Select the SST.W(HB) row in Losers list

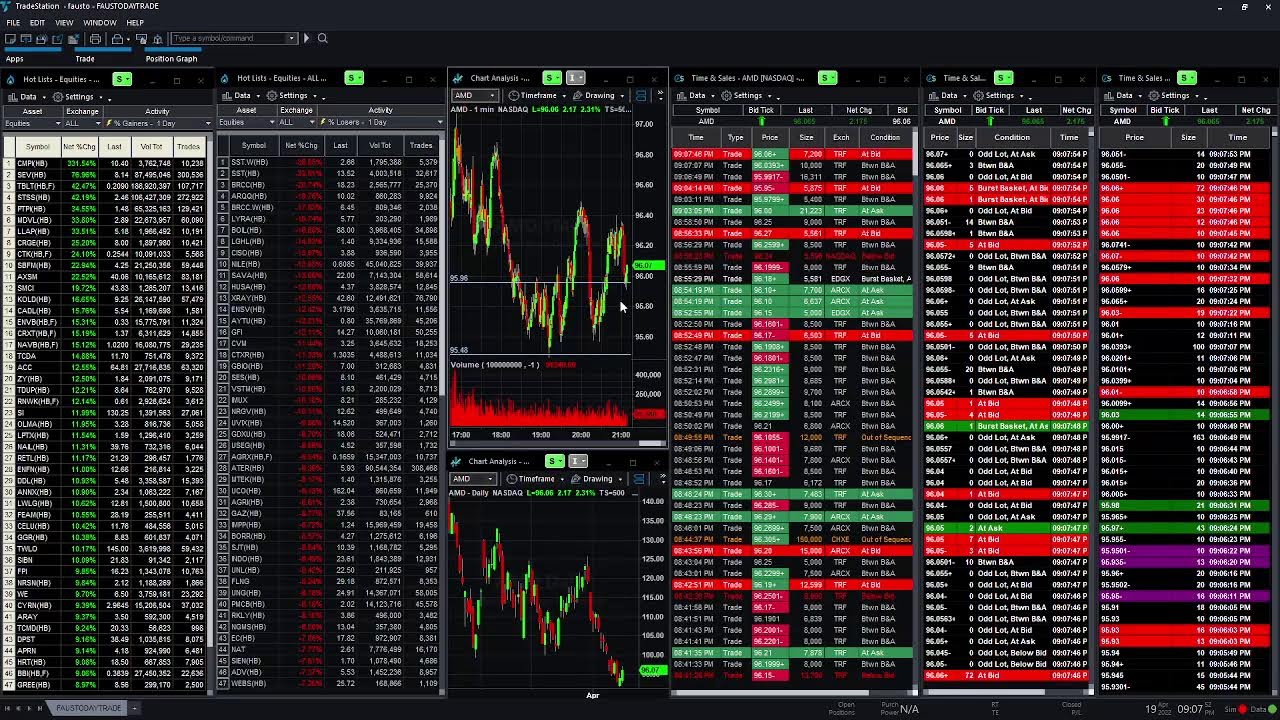click(x=329, y=162)
